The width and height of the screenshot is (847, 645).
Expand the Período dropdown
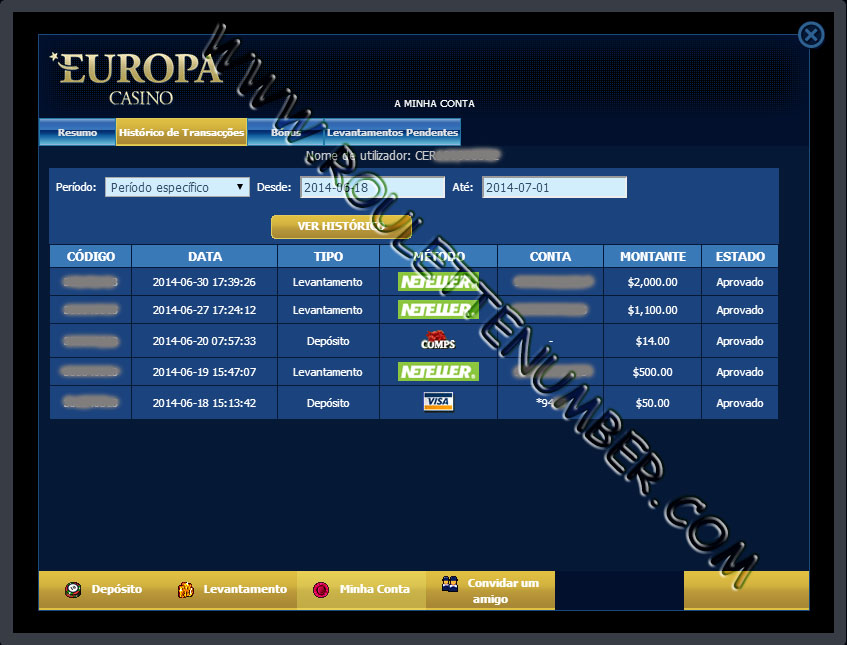[177, 187]
